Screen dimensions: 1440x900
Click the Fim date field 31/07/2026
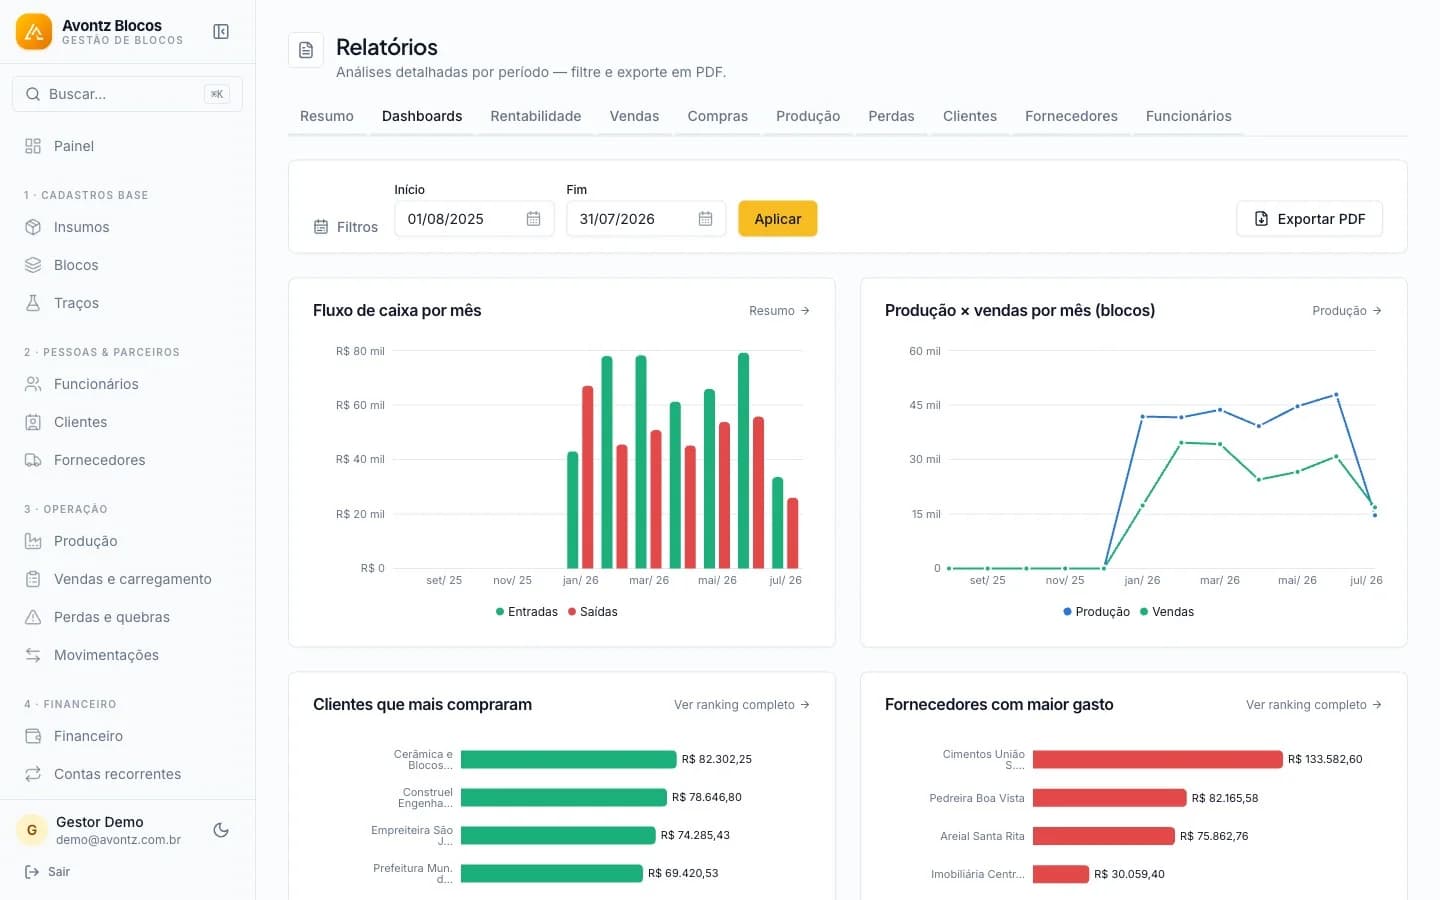646,219
